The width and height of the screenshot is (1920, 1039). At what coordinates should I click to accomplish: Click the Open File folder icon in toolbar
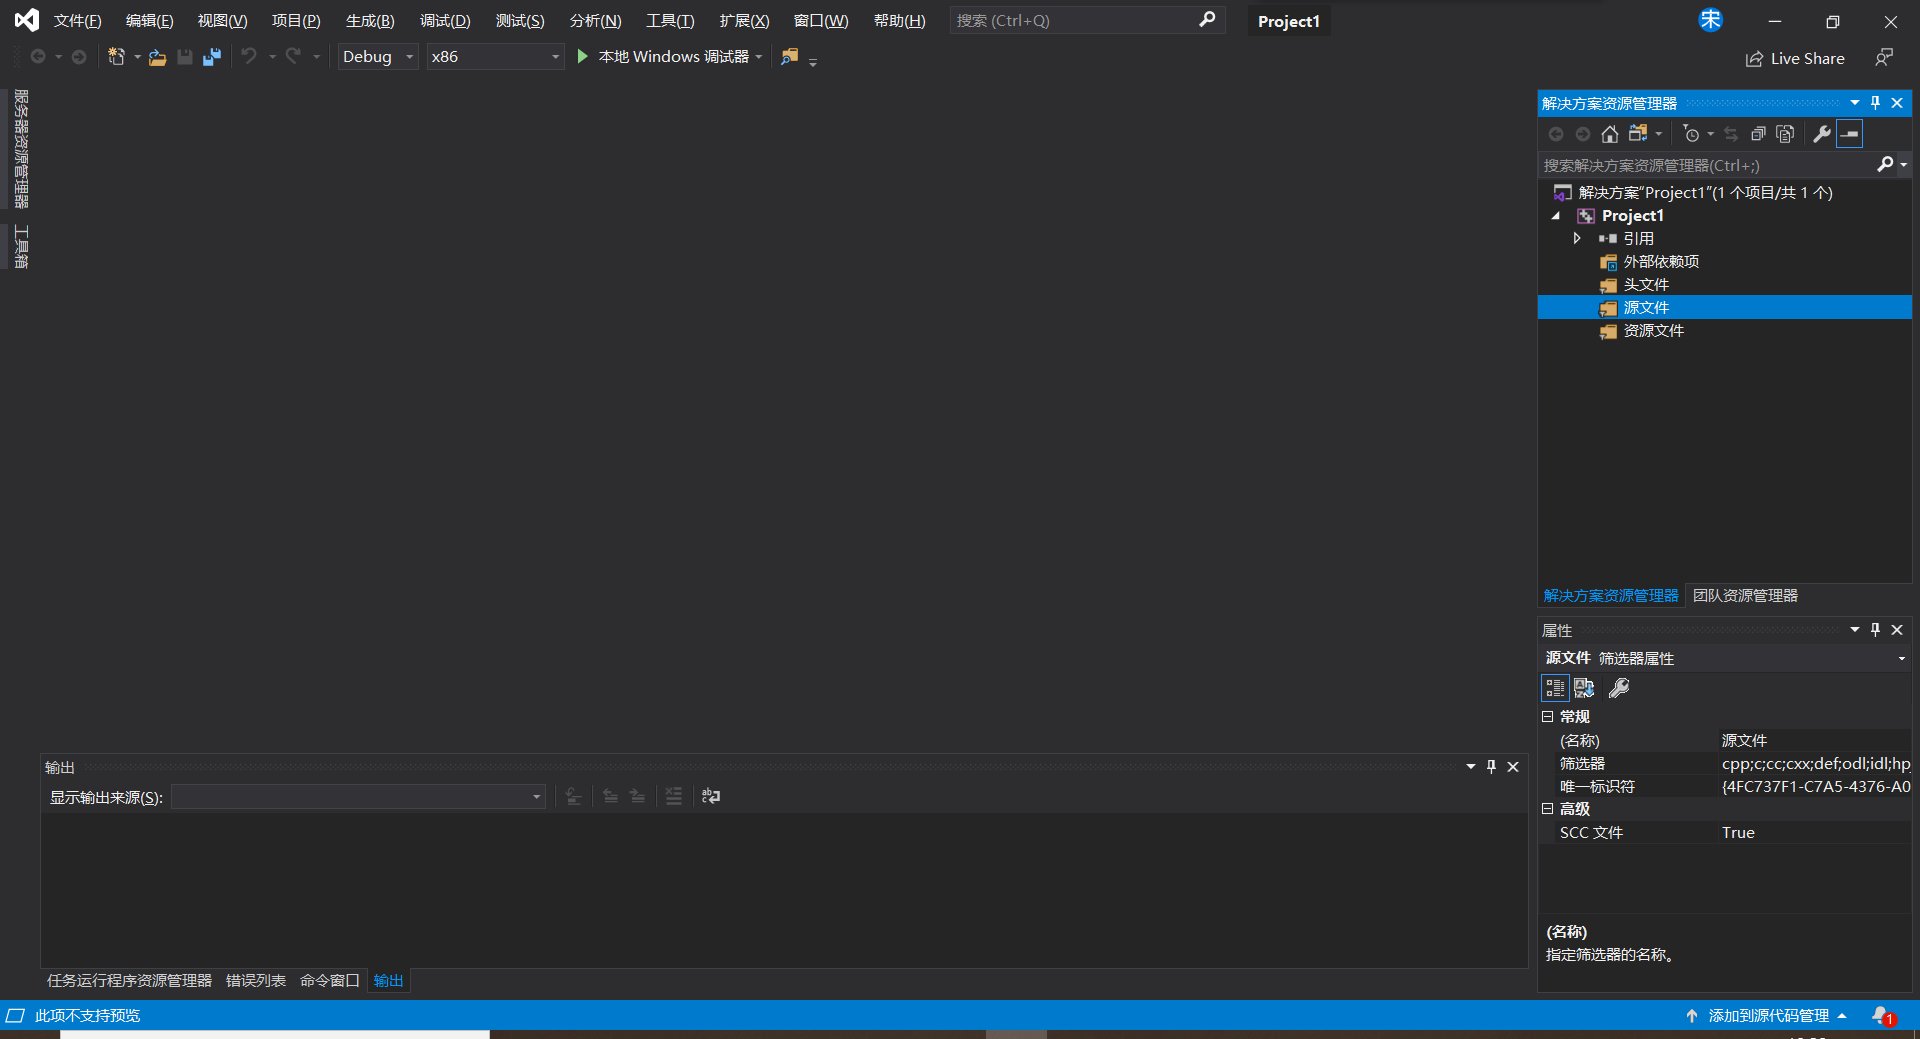157,58
